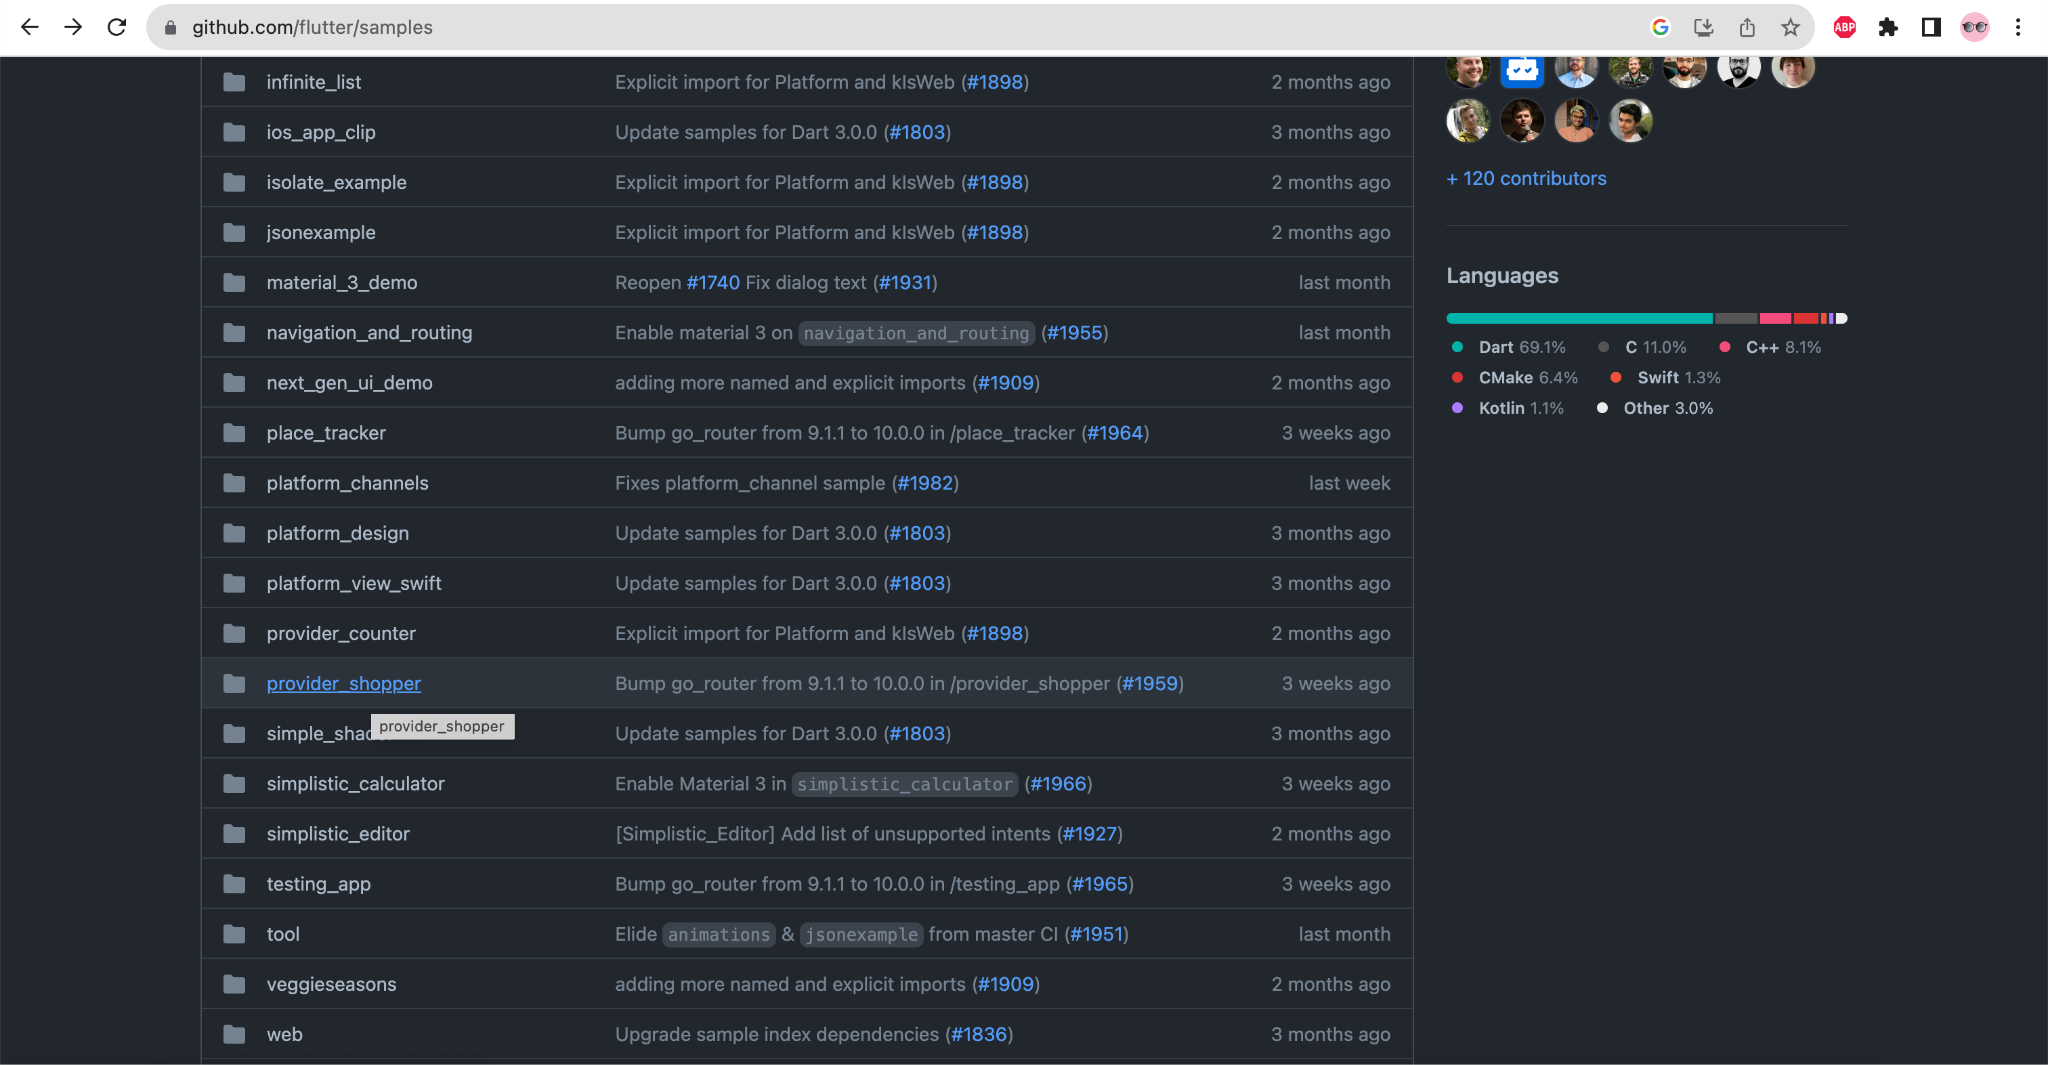Open Chrome three-dot menu
Viewport: 2048px width, 1065px height.
click(2018, 27)
